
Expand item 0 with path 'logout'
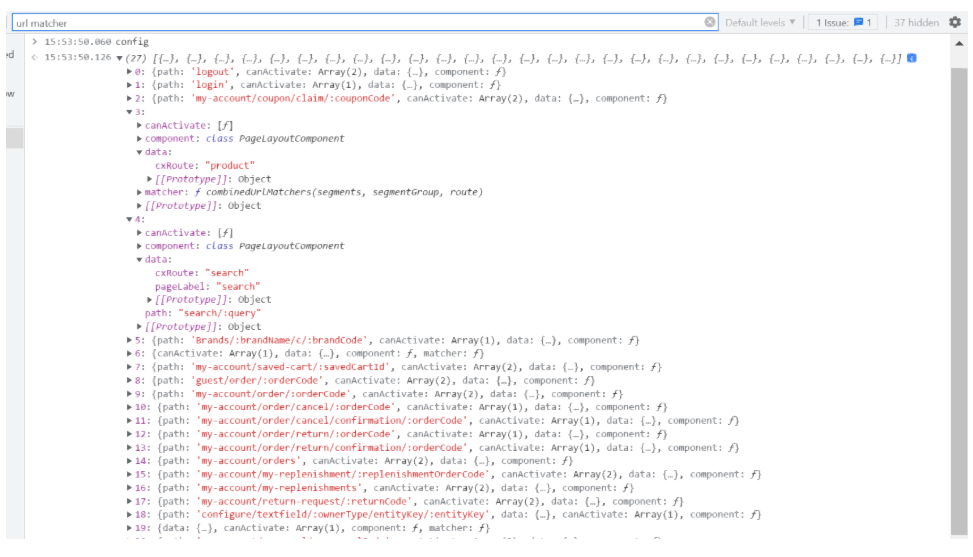[x=129, y=72]
